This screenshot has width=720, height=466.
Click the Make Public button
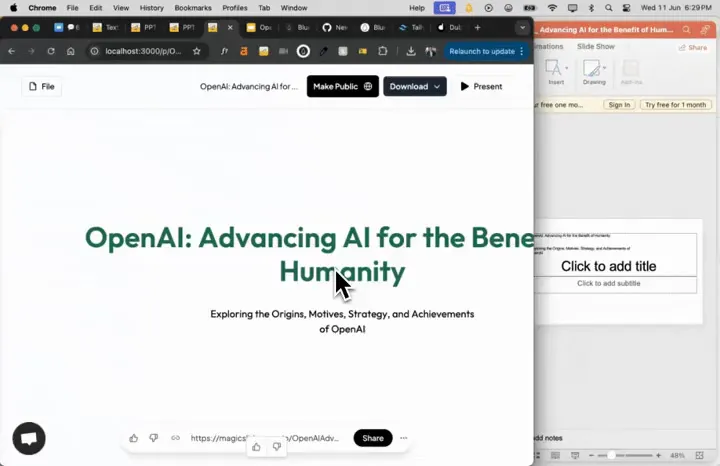coord(342,87)
